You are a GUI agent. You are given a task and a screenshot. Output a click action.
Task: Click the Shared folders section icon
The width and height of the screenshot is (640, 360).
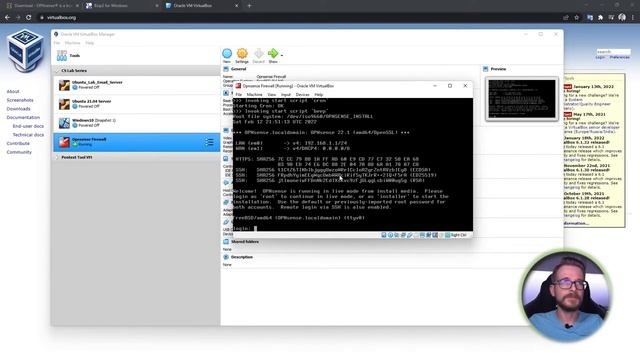[x=226, y=242]
